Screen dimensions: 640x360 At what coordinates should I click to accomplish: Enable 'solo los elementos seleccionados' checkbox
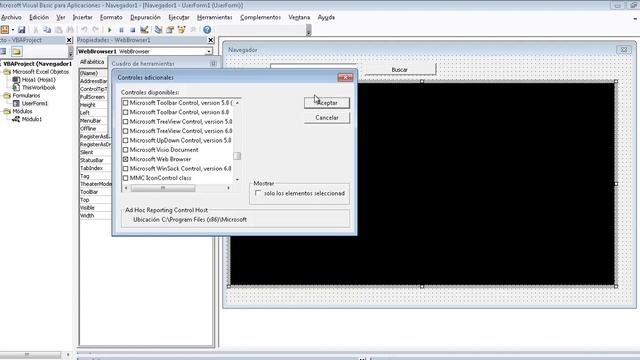(x=258, y=193)
